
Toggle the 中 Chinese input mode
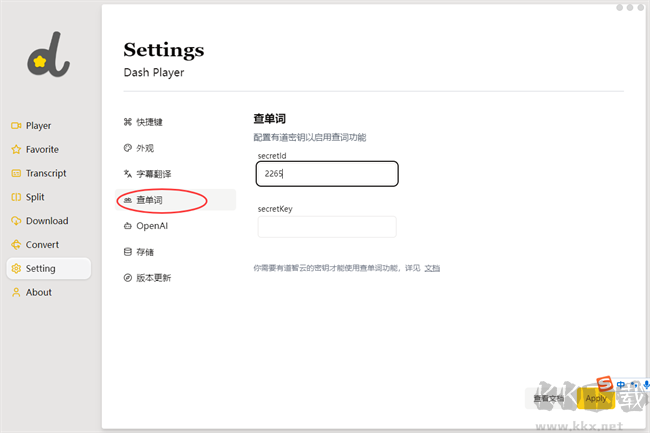click(621, 385)
